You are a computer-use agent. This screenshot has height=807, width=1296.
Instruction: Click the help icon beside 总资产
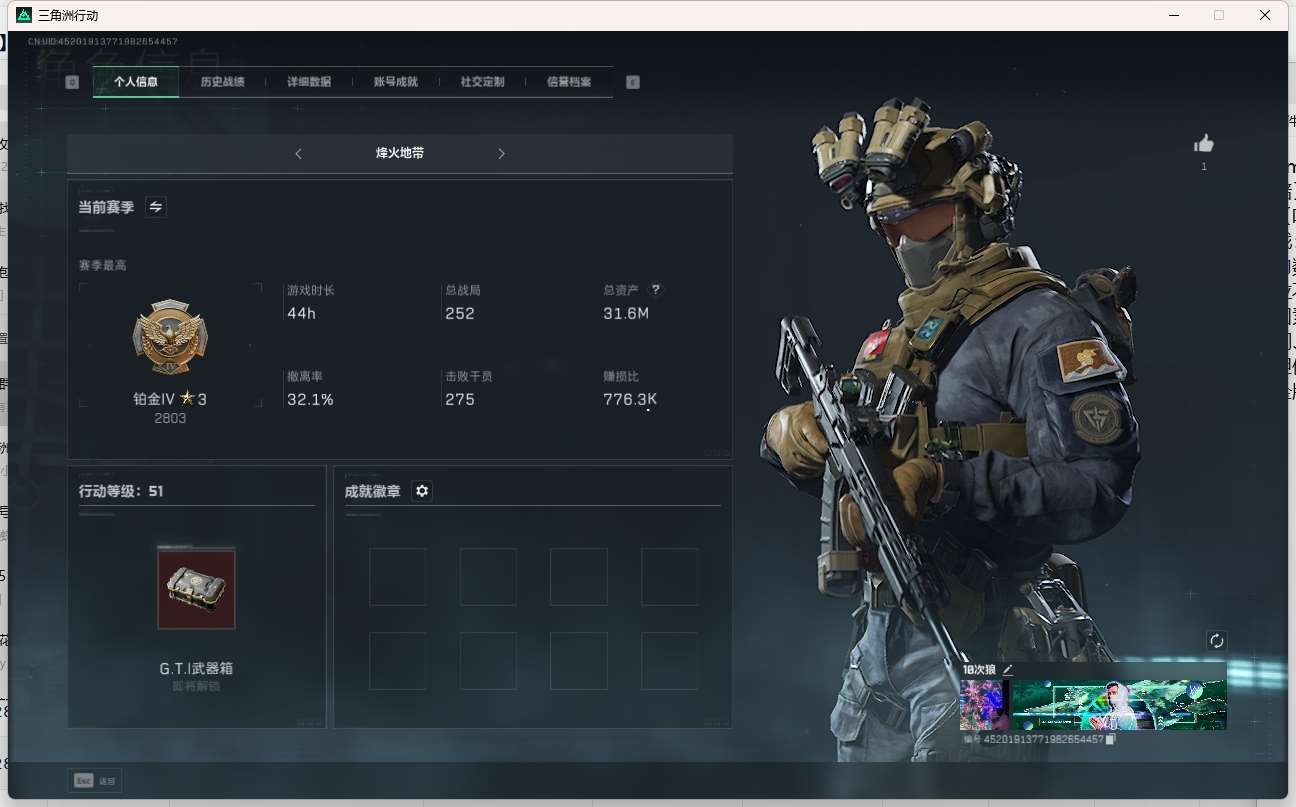(x=656, y=290)
